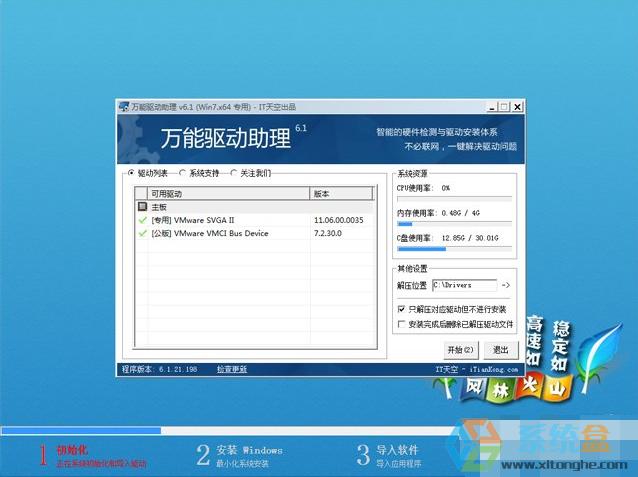Enable 安装完成后删除已解压驱动文件 checkbox
The image size is (638, 477).
point(401,324)
